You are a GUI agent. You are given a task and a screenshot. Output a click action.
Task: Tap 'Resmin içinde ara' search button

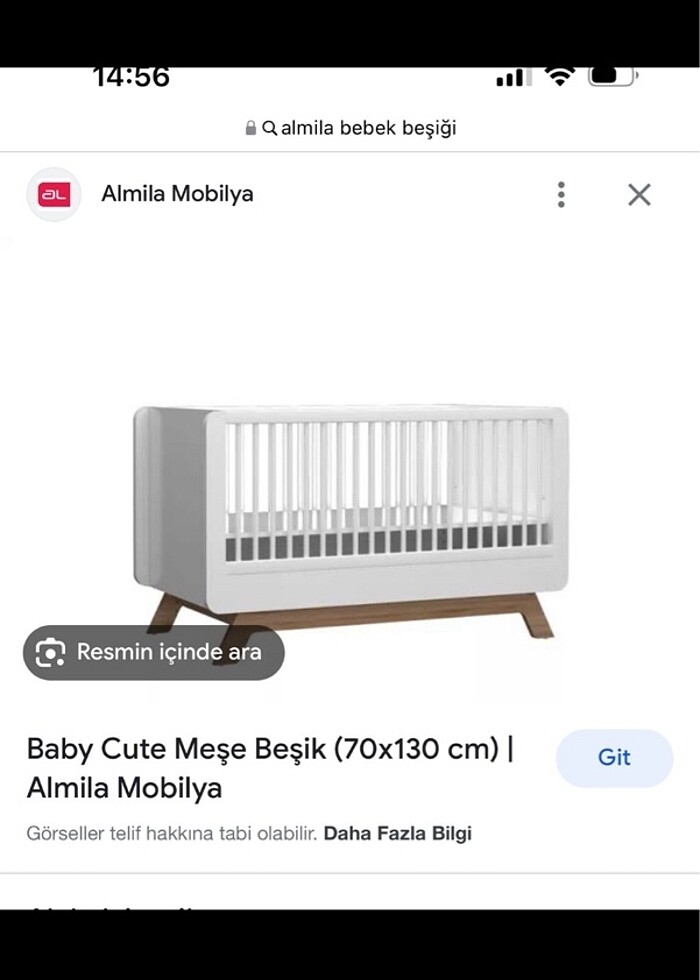click(x=154, y=652)
